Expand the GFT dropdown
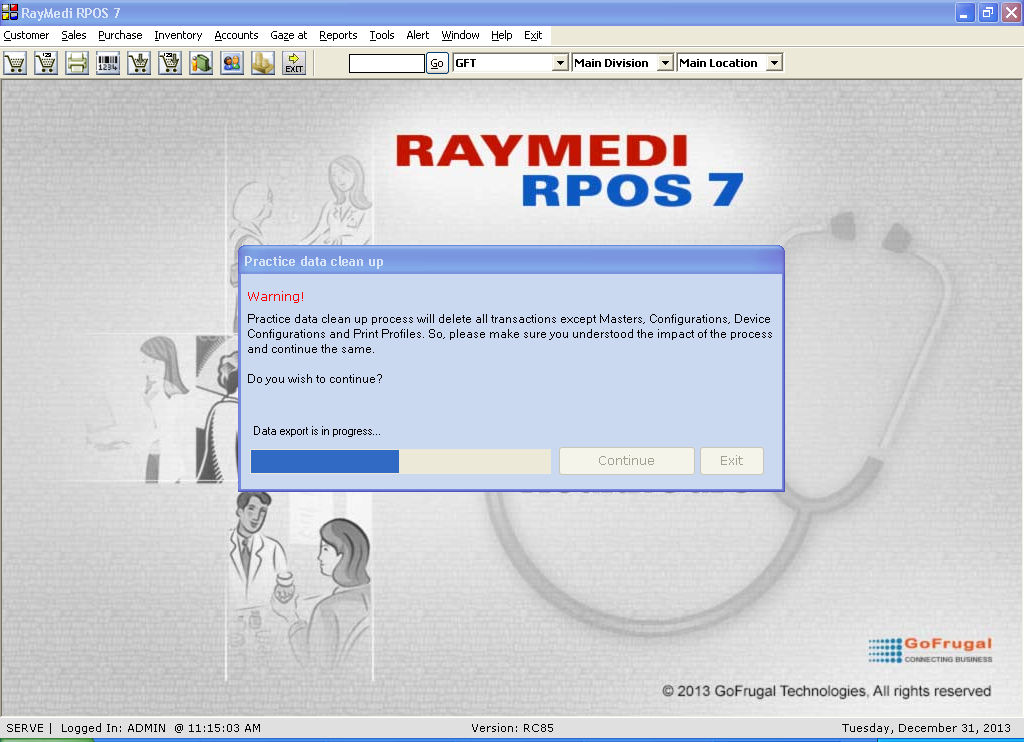This screenshot has height=742, width=1024. pyautogui.click(x=560, y=63)
